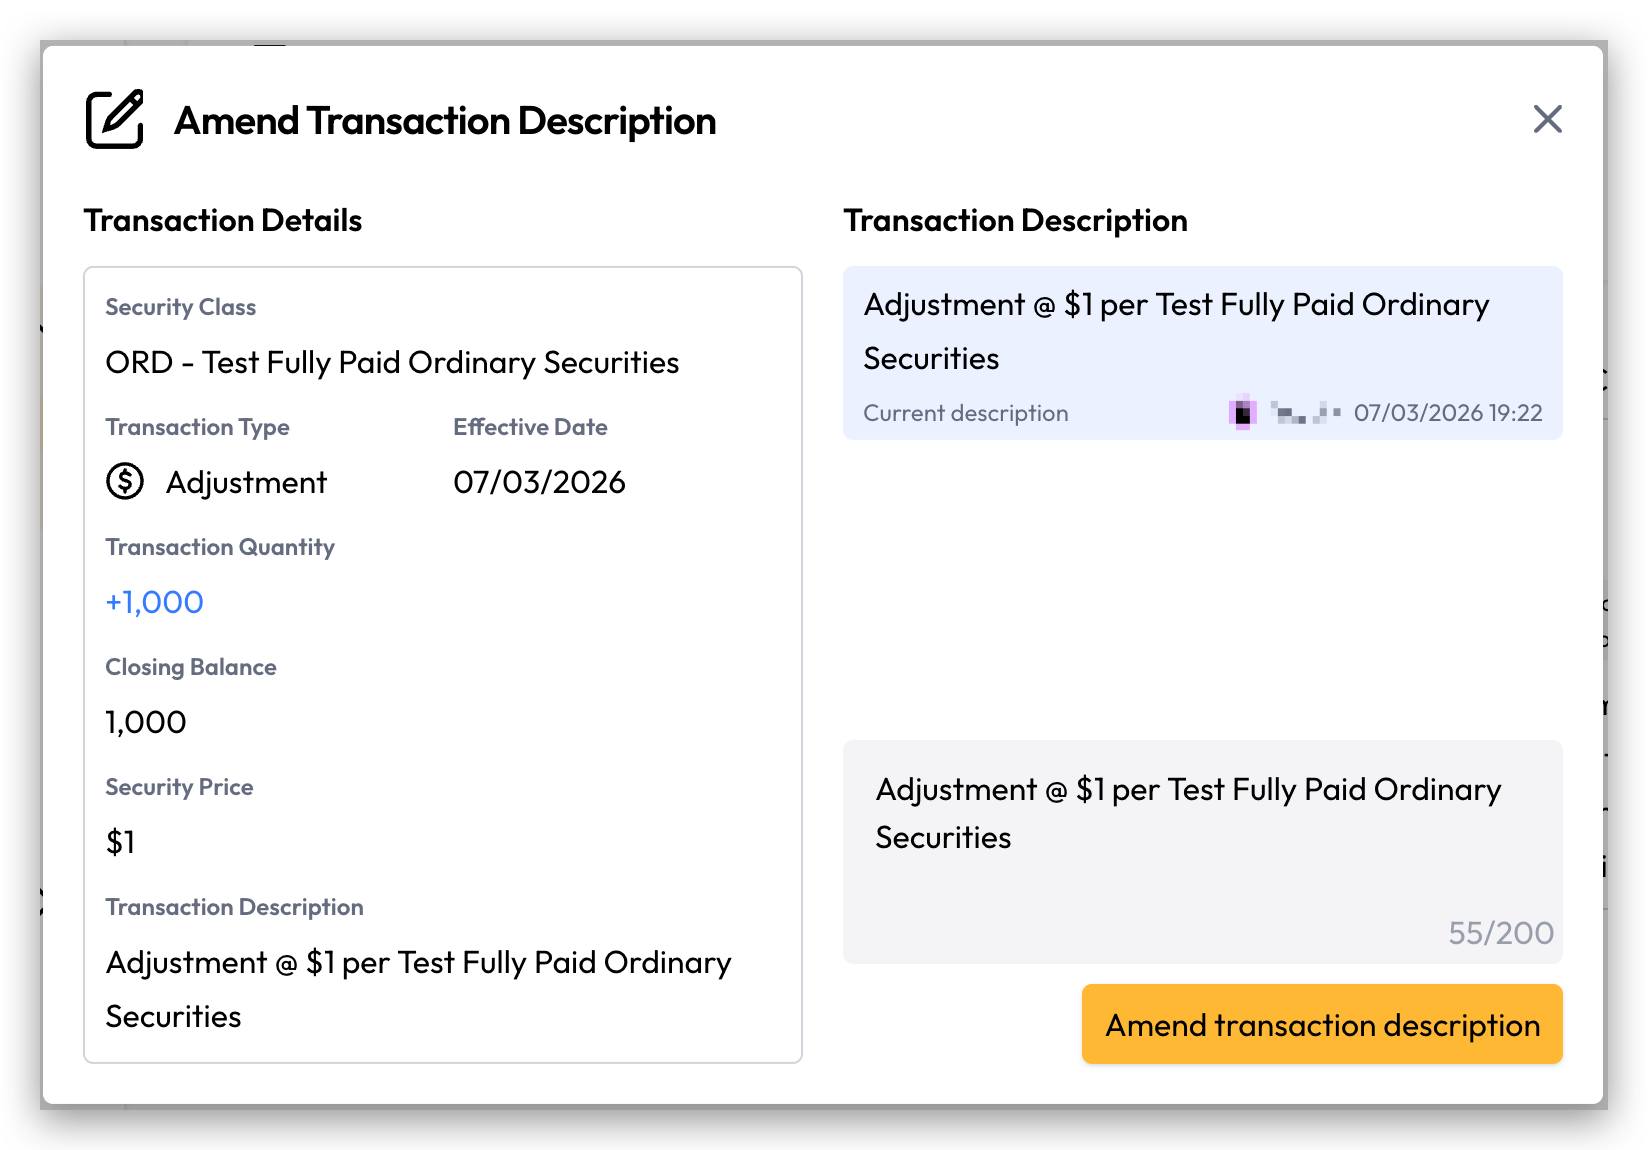This screenshot has width=1648, height=1150.
Task: Click the blurred user name beside avatar
Action: click(1306, 412)
